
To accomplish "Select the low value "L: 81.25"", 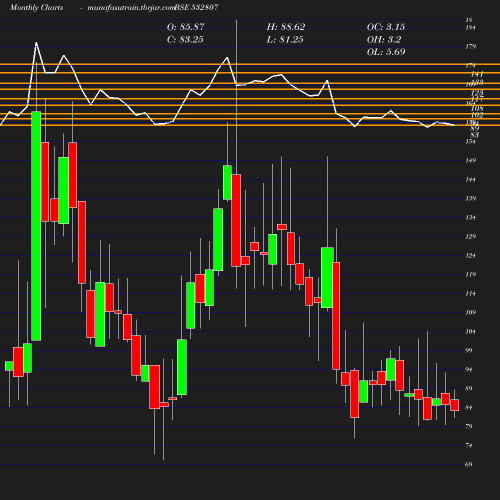I will tap(285, 40).
